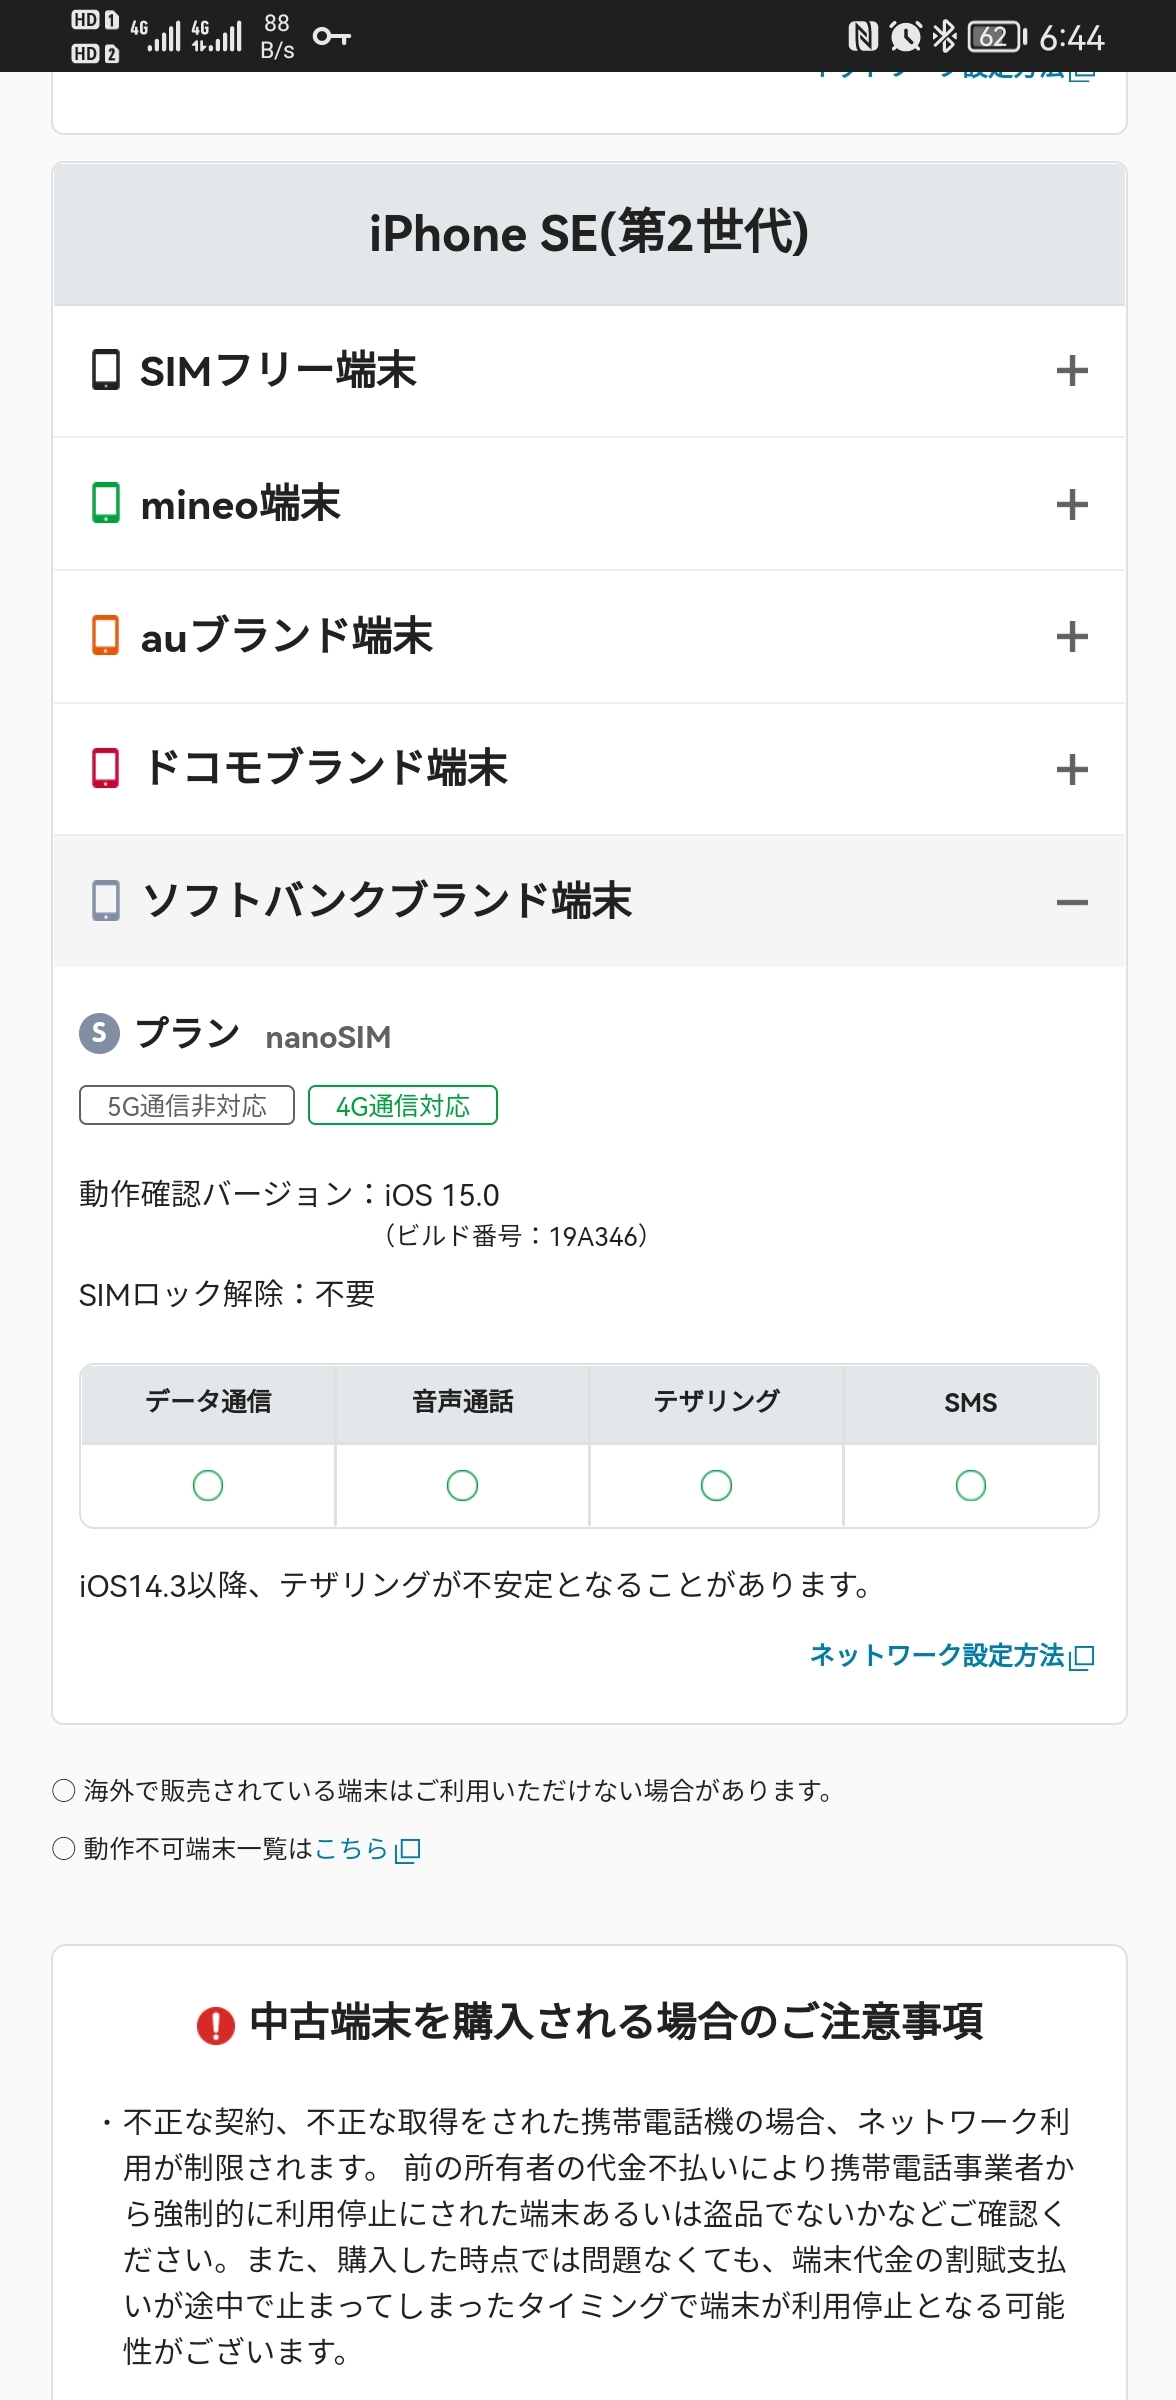The image size is (1176, 2400).
Task: Expand the ドコモブランド端末 plus icon
Action: (x=1071, y=769)
